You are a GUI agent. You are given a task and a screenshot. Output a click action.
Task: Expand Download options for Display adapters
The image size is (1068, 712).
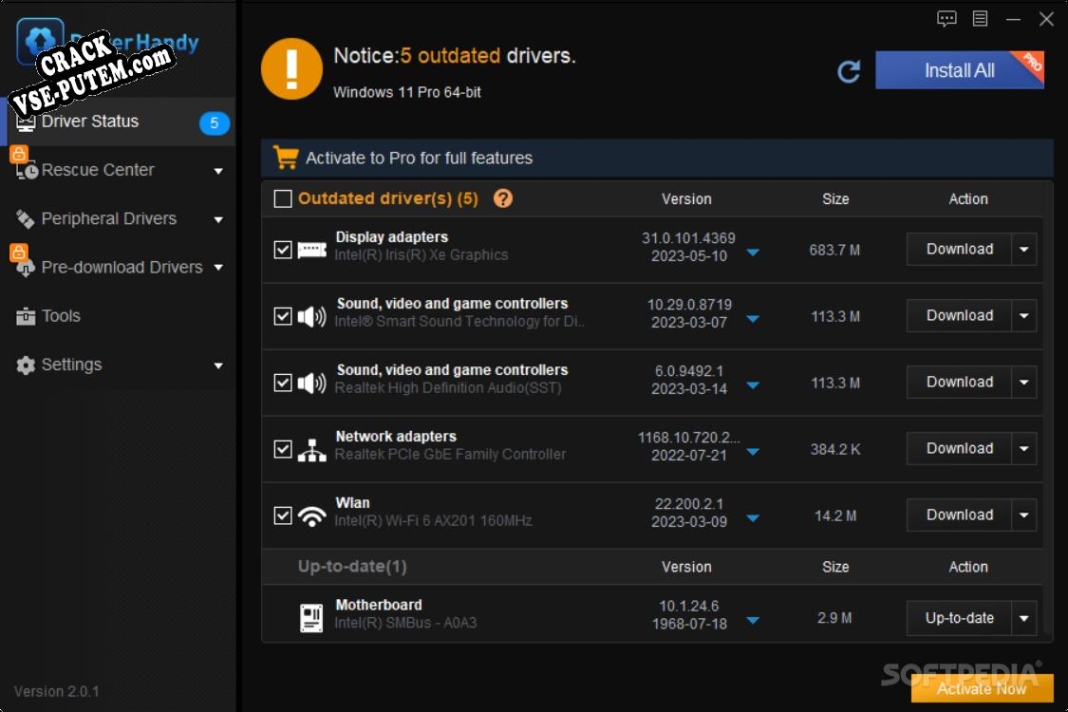(x=1024, y=250)
